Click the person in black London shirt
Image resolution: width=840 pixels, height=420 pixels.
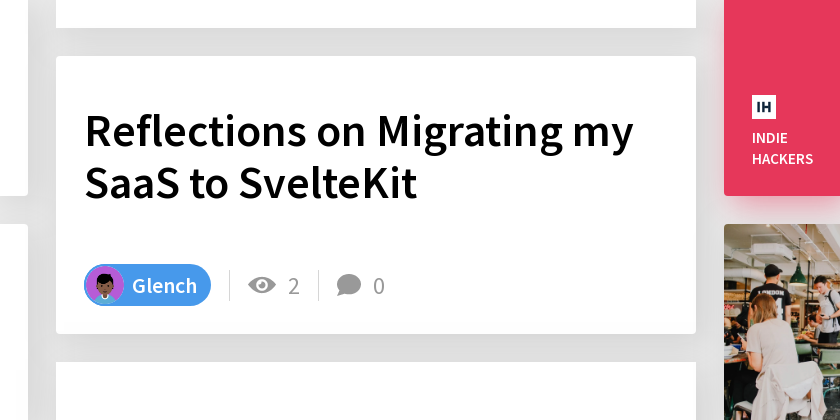[x=770, y=297]
